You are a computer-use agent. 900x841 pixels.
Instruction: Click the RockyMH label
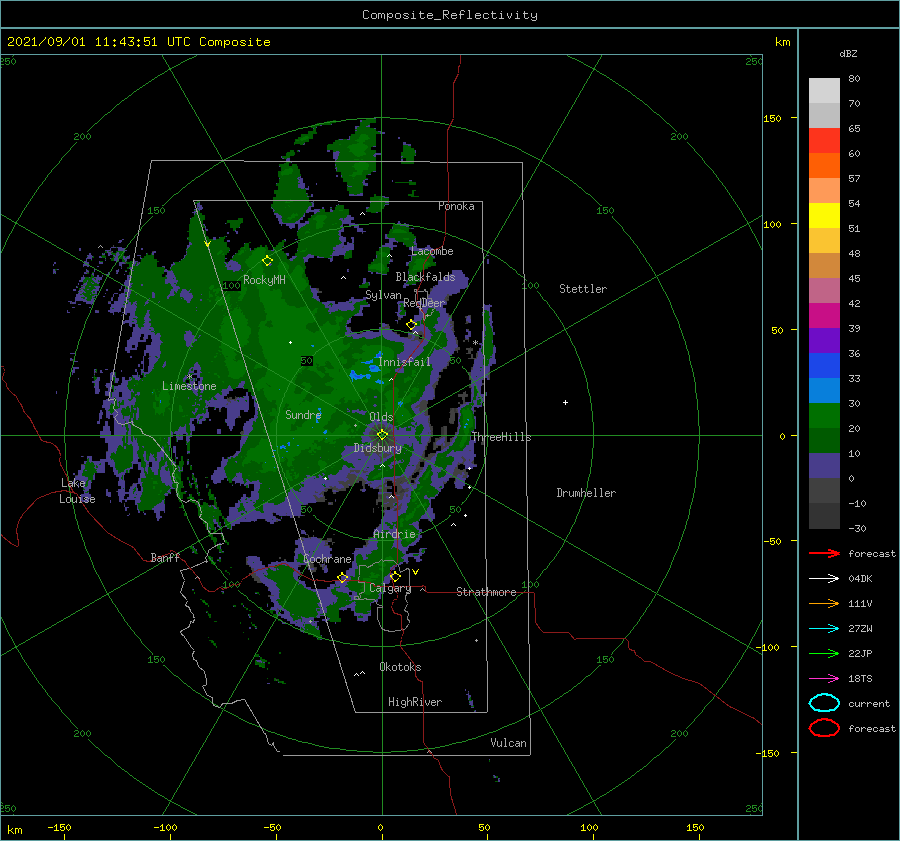click(264, 280)
